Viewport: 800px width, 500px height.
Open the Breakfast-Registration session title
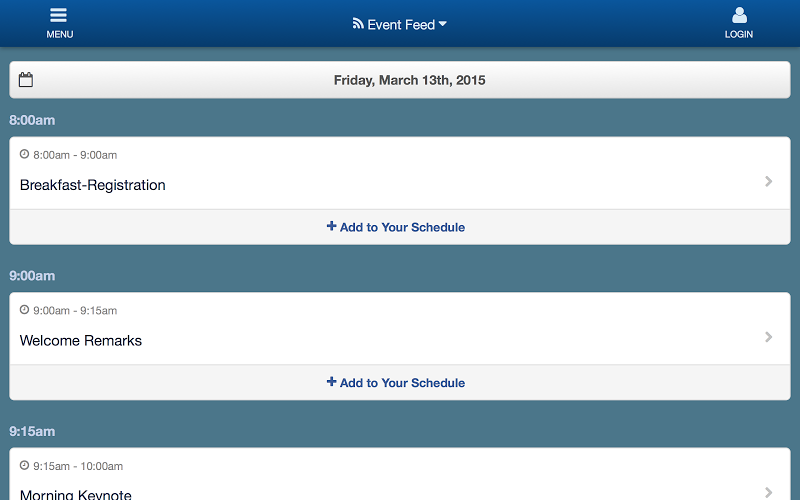coord(92,185)
